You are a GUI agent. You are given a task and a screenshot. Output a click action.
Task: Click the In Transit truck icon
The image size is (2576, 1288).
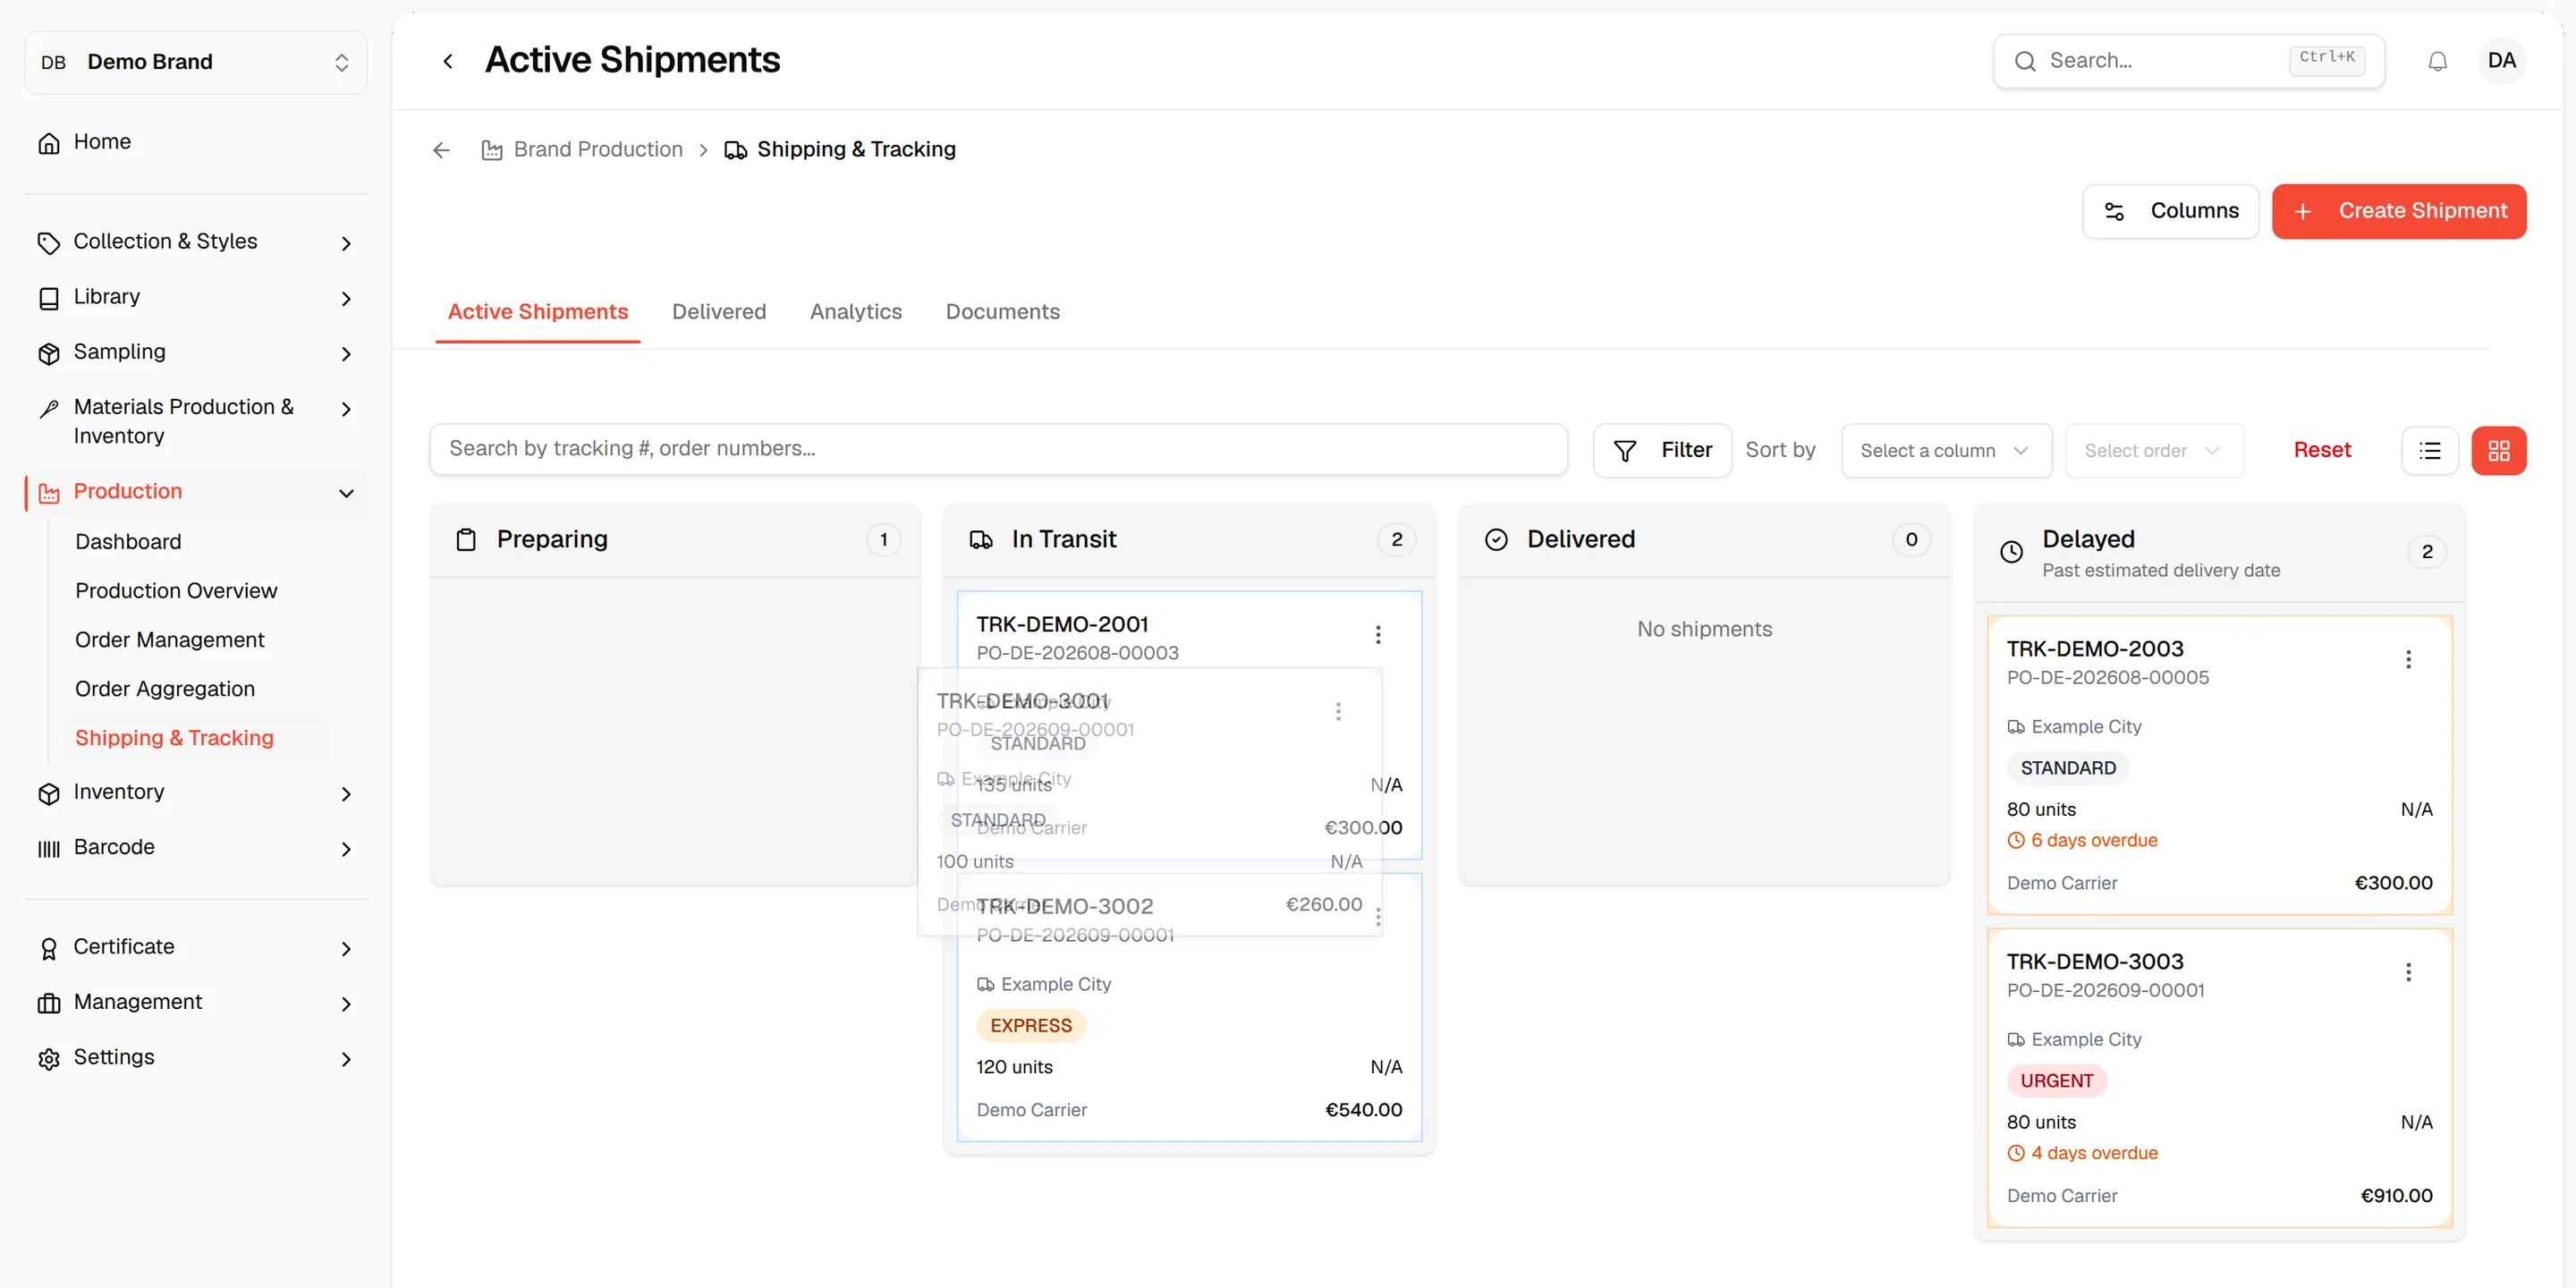(x=981, y=540)
